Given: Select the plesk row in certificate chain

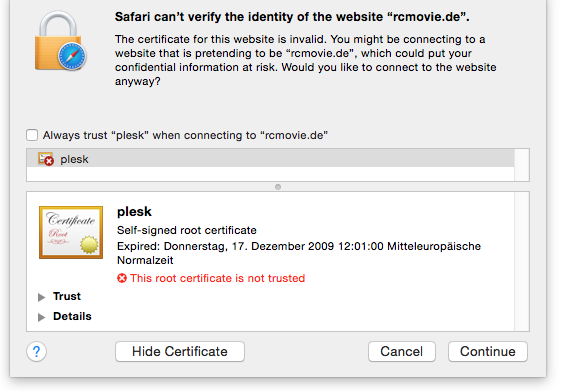Looking at the screenshot, I should click(270, 159).
